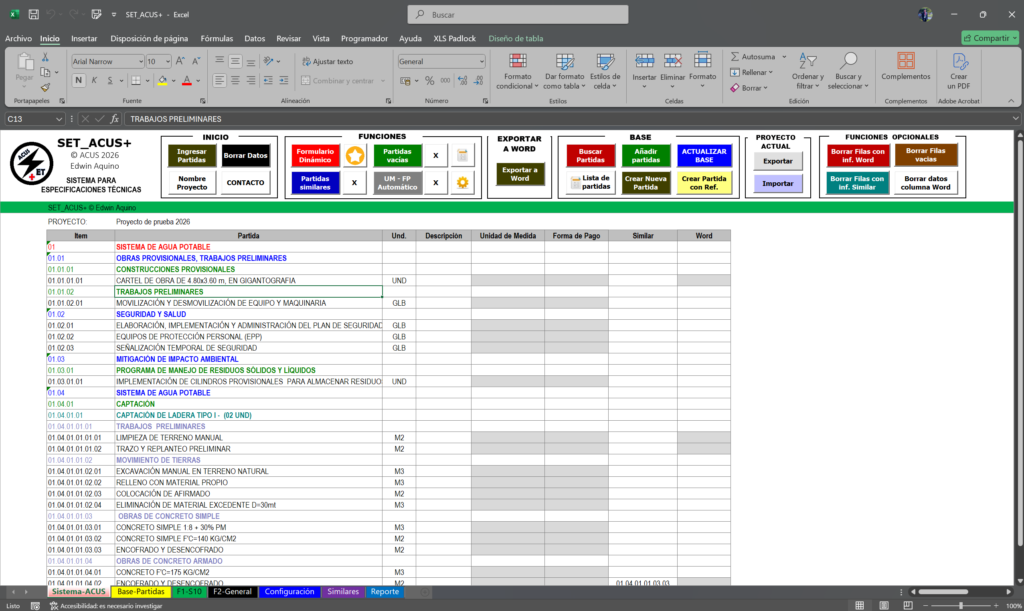Click the Bold (N) formatting icon
The width and height of the screenshot is (1024, 611).
(x=78, y=80)
